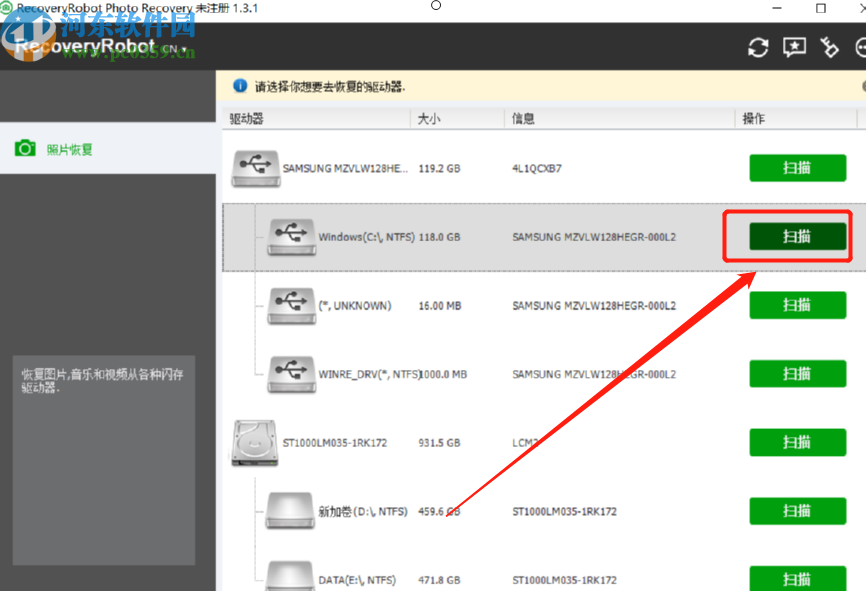Click the 118.0 GB size value
Image resolution: width=866 pixels, height=591 pixels.
coord(439,237)
